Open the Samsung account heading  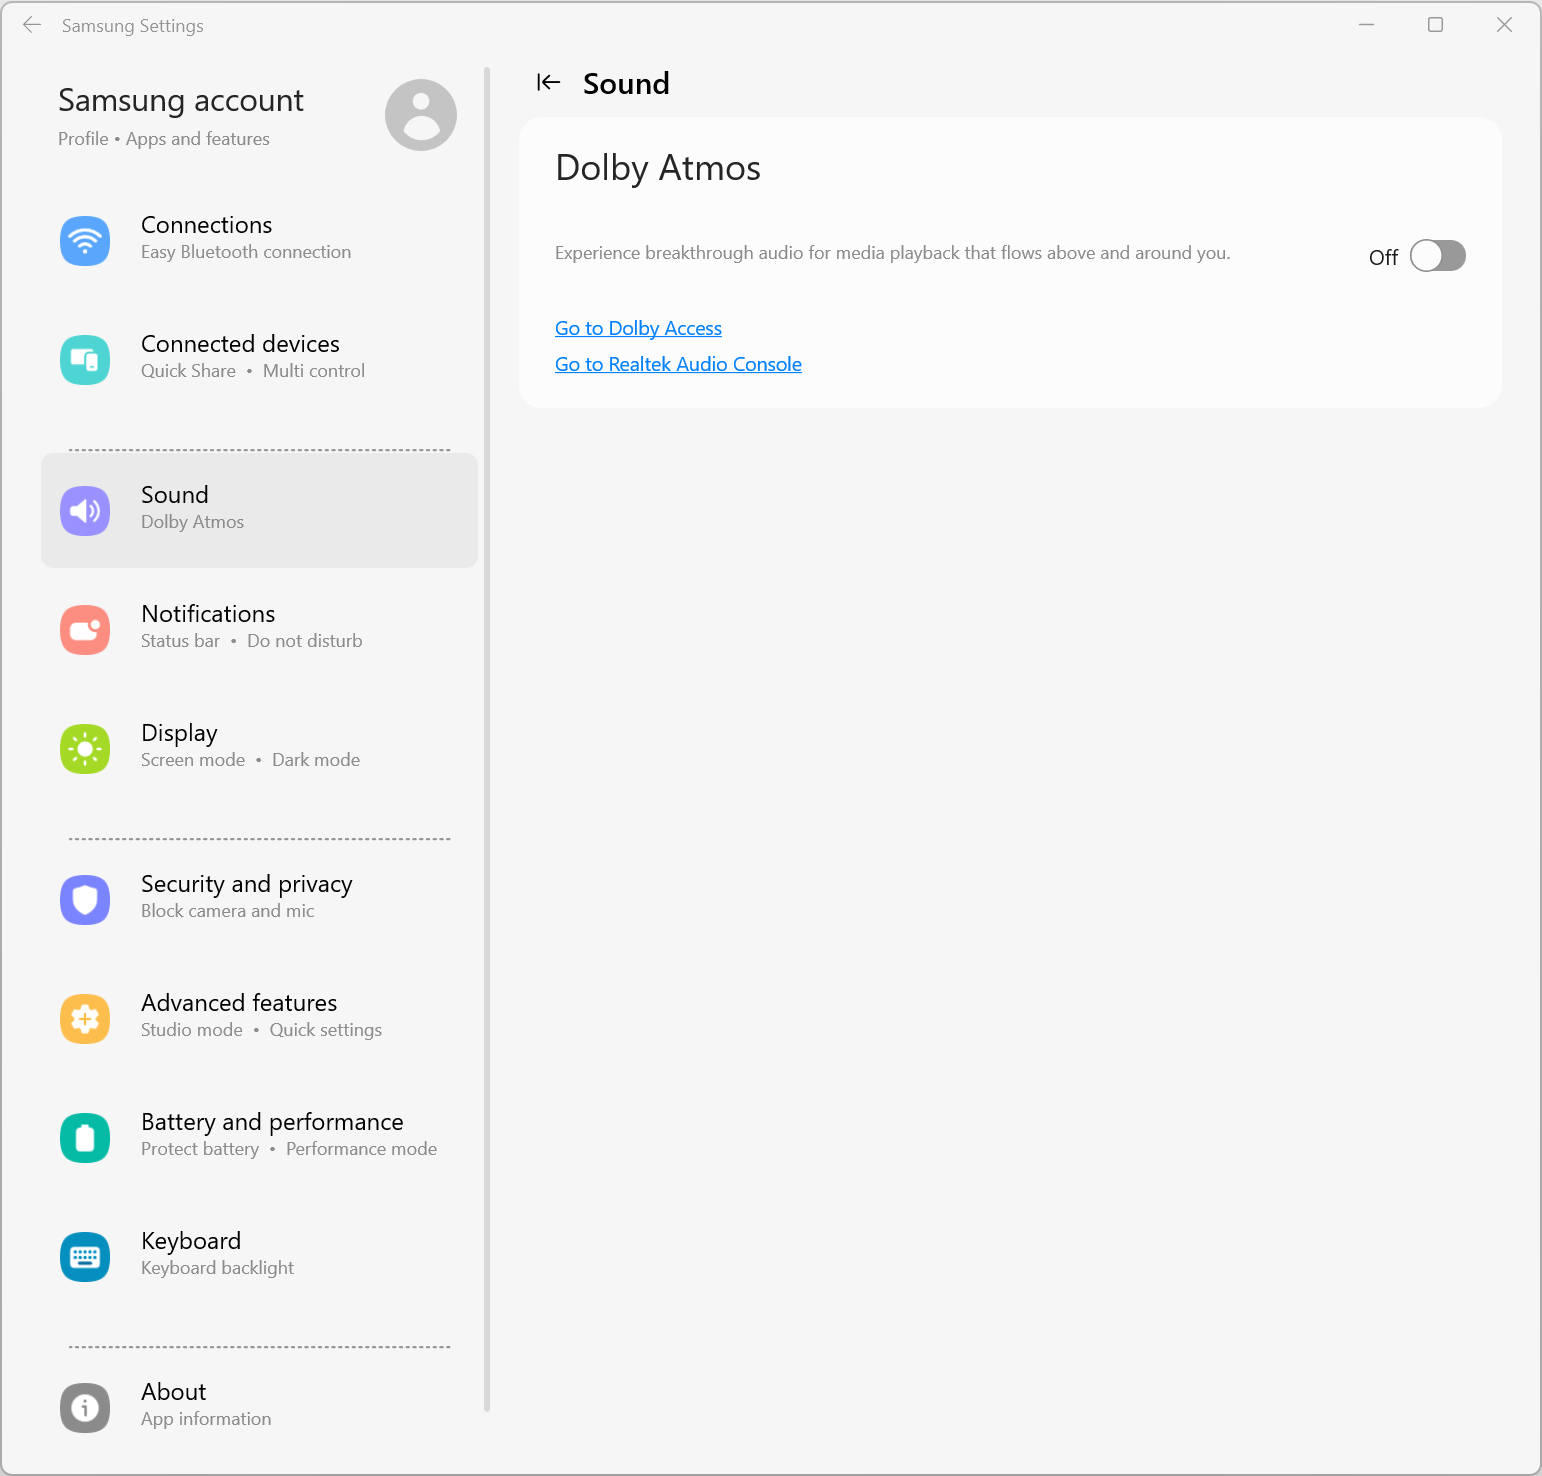point(181,100)
